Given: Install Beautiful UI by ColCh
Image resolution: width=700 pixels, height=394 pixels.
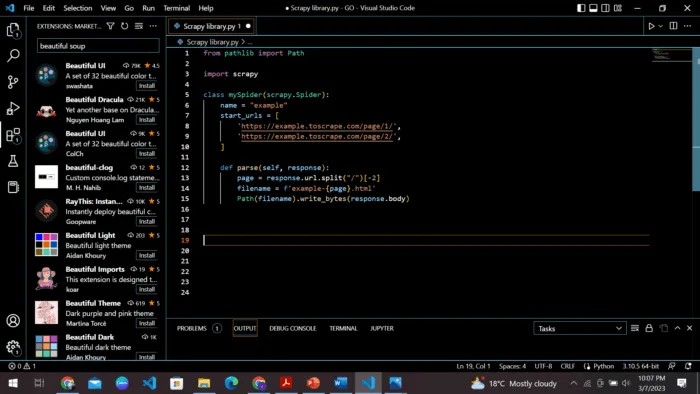Looking at the screenshot, I should coord(146,153).
